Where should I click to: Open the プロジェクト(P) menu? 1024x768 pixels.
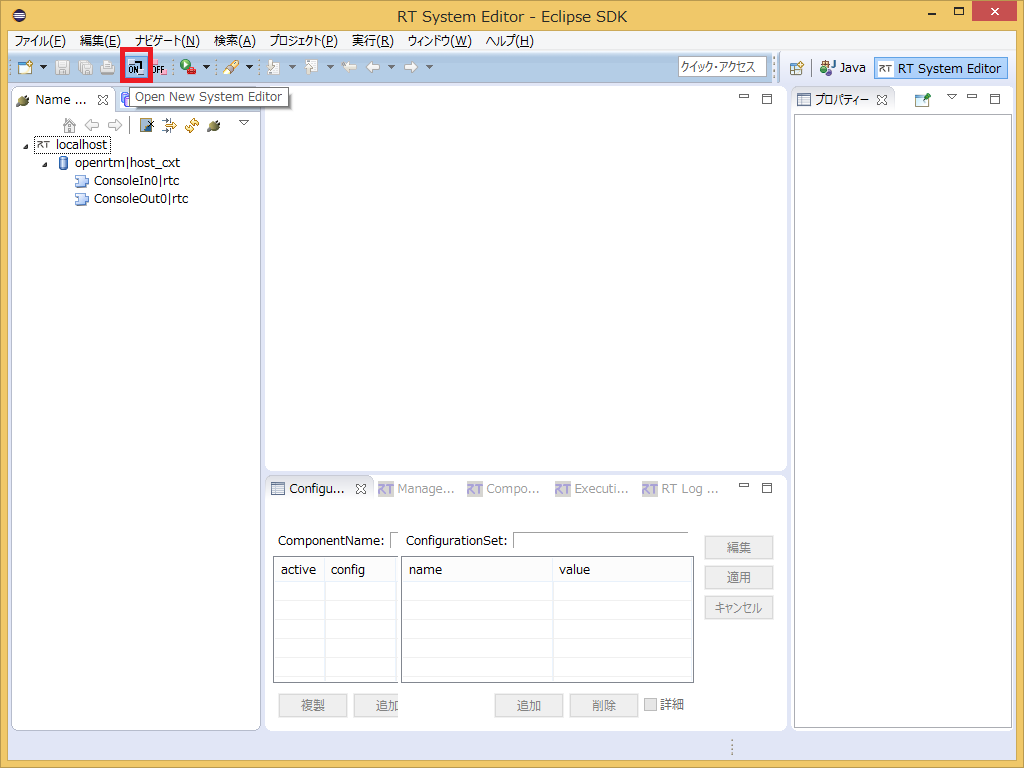[304, 41]
